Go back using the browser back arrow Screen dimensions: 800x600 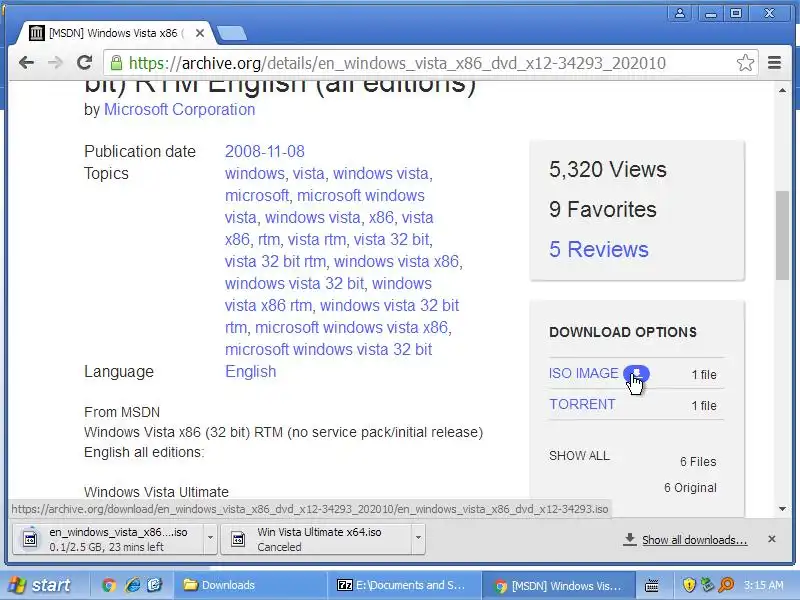click(26, 63)
